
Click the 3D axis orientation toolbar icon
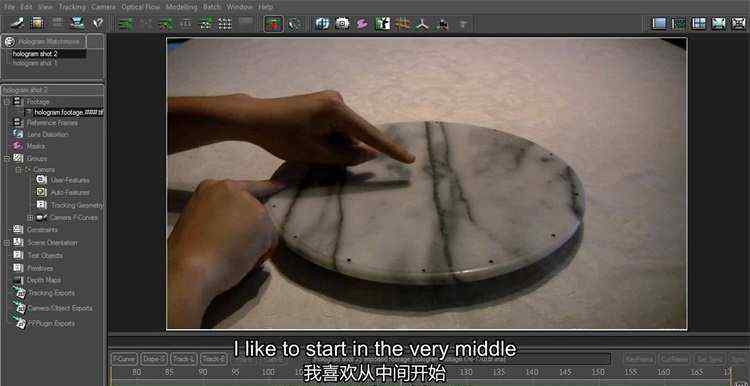pos(422,23)
